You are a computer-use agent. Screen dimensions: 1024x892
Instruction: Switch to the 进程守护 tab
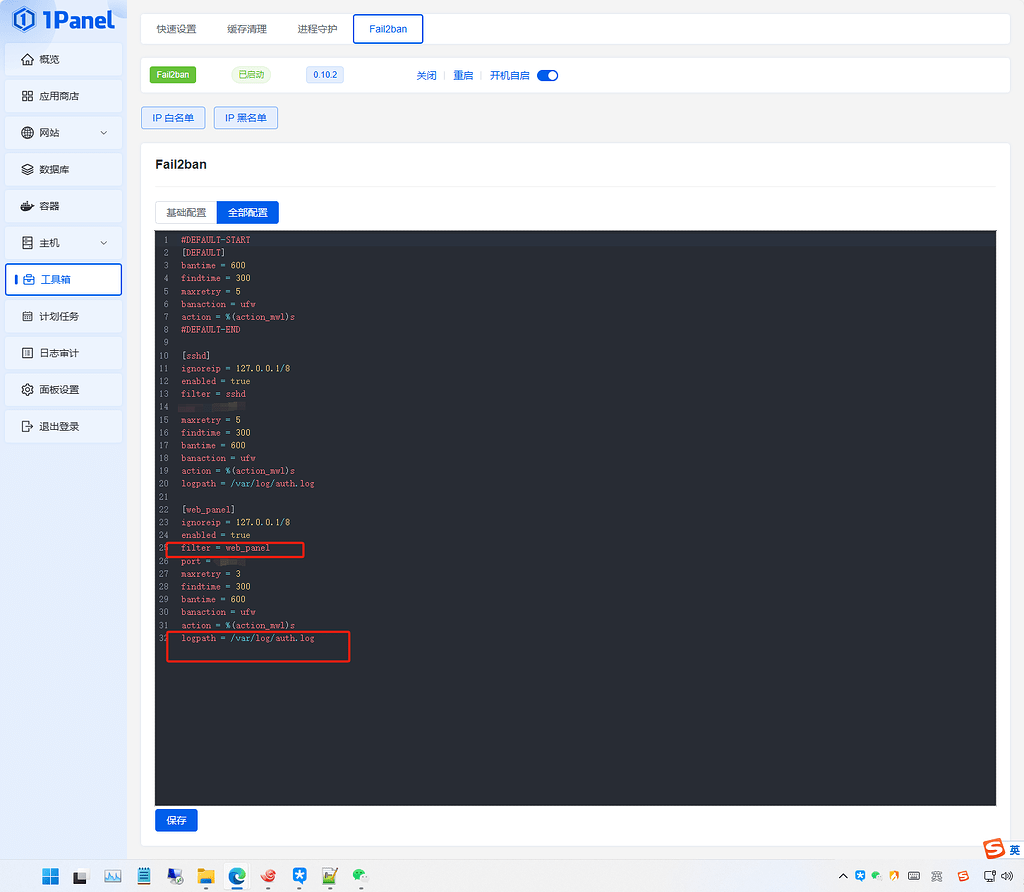317,29
